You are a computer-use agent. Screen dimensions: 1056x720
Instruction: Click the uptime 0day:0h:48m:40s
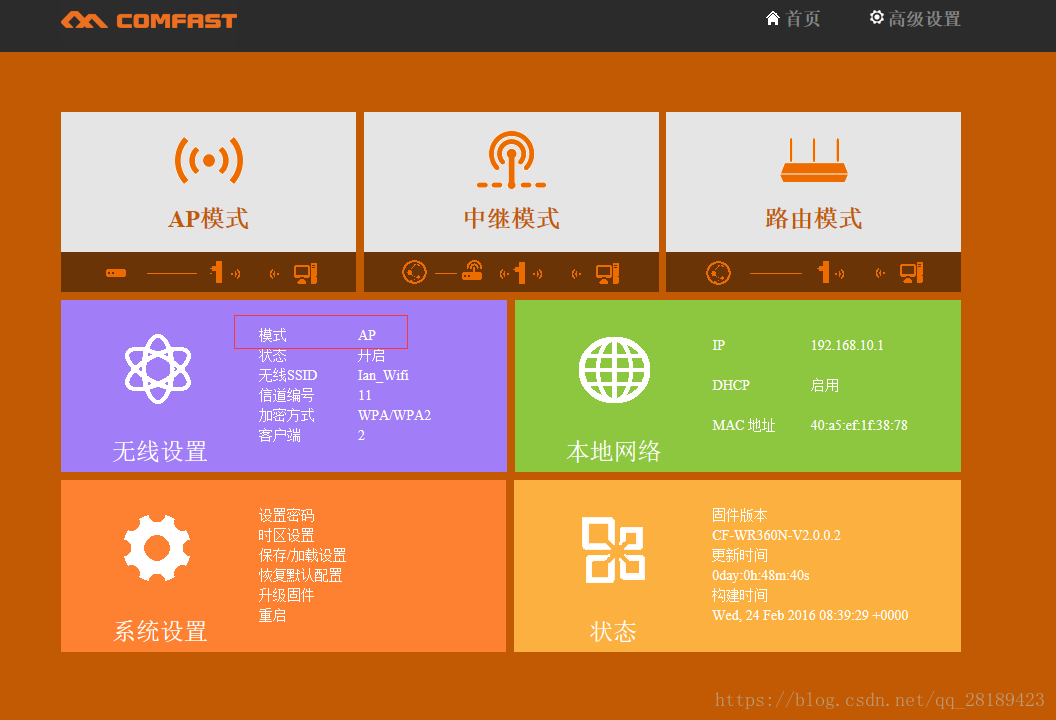tap(760, 575)
